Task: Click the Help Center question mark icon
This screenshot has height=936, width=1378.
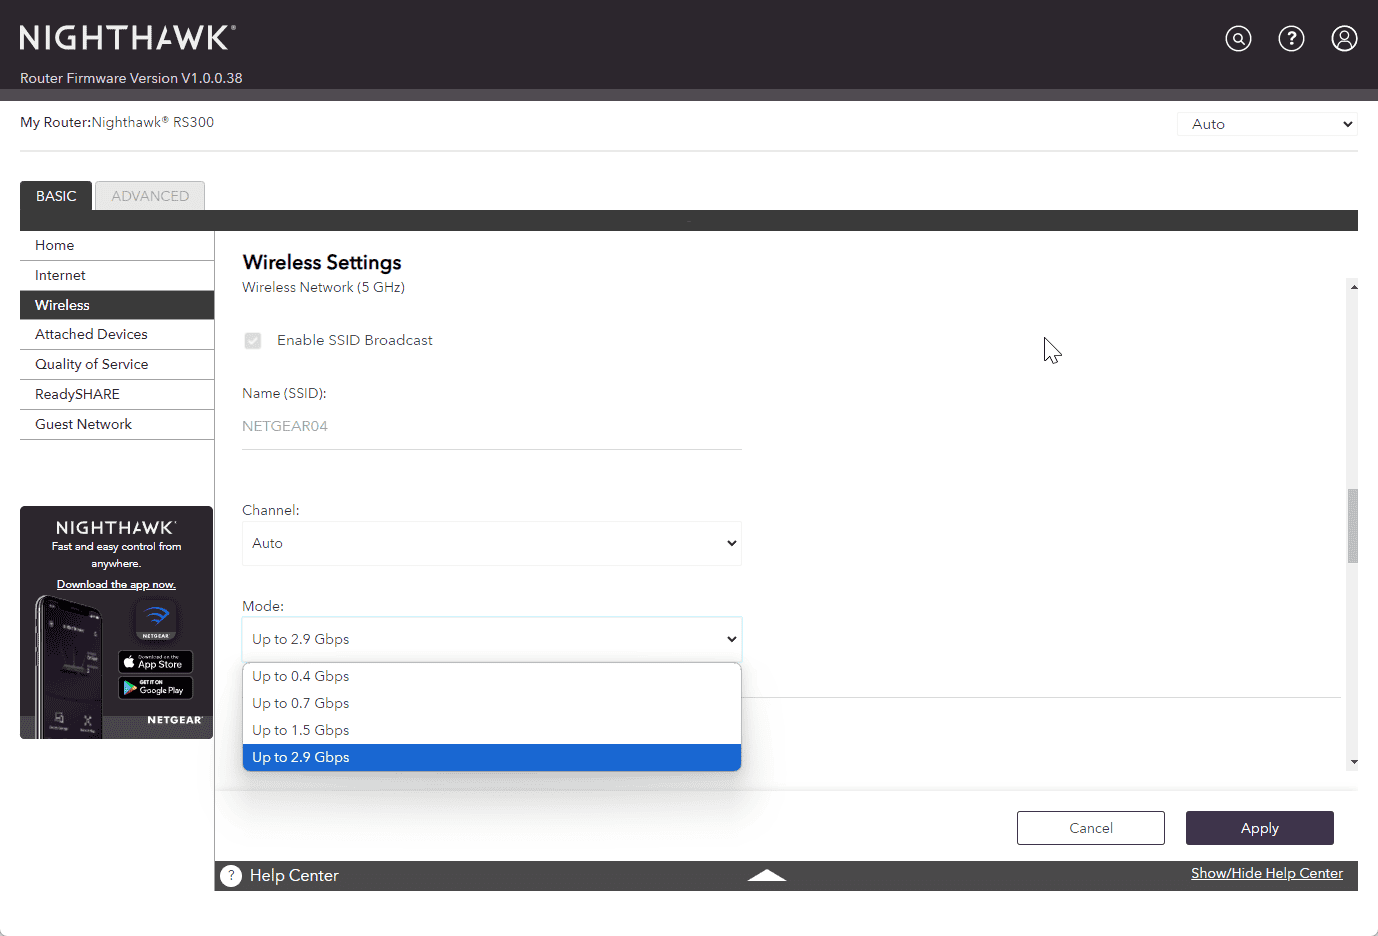Action: coord(231,875)
